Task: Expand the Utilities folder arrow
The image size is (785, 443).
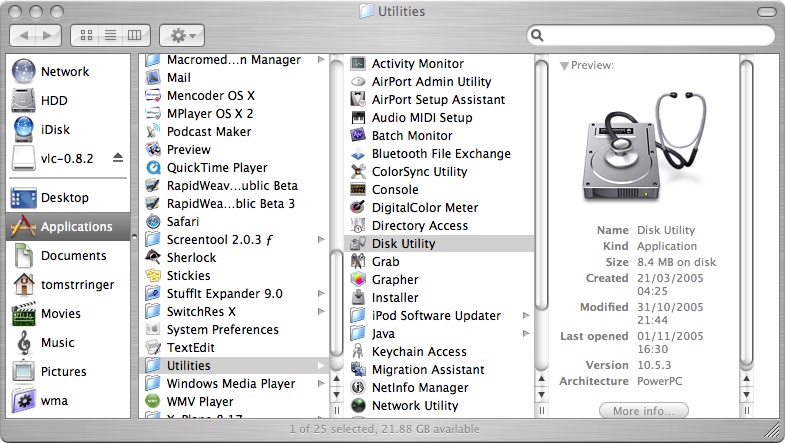Action: coord(321,366)
